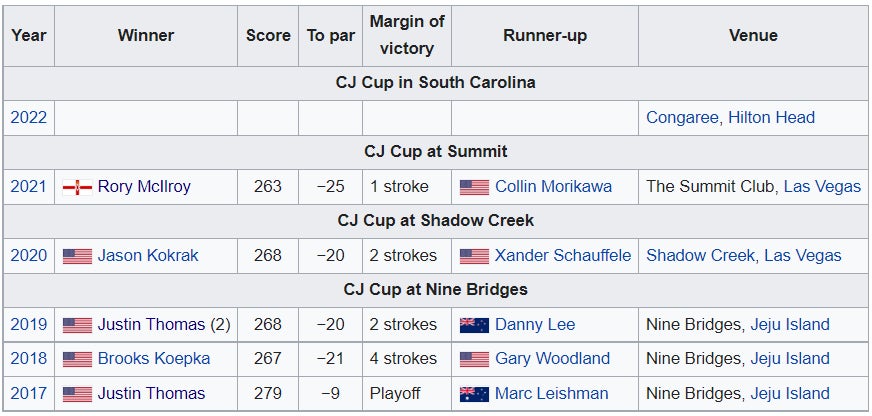The height and width of the screenshot is (416, 872).
Task: Follow the Las Vegas link in 2021 row
Action: [822, 187]
